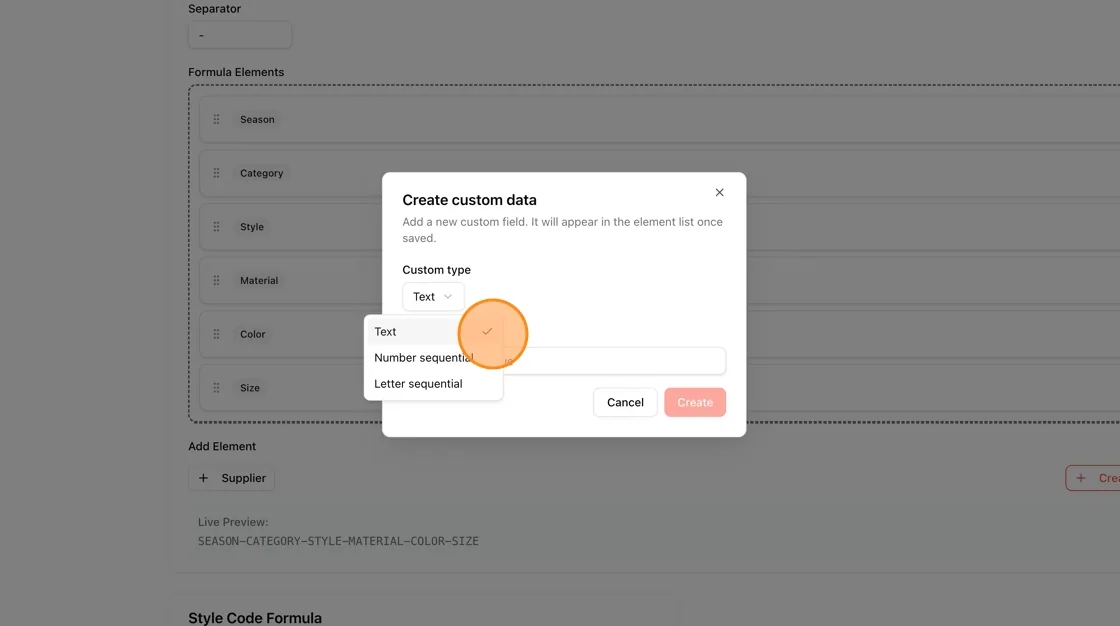Open the Custom type dropdown
The width and height of the screenshot is (1120, 626).
click(433, 297)
